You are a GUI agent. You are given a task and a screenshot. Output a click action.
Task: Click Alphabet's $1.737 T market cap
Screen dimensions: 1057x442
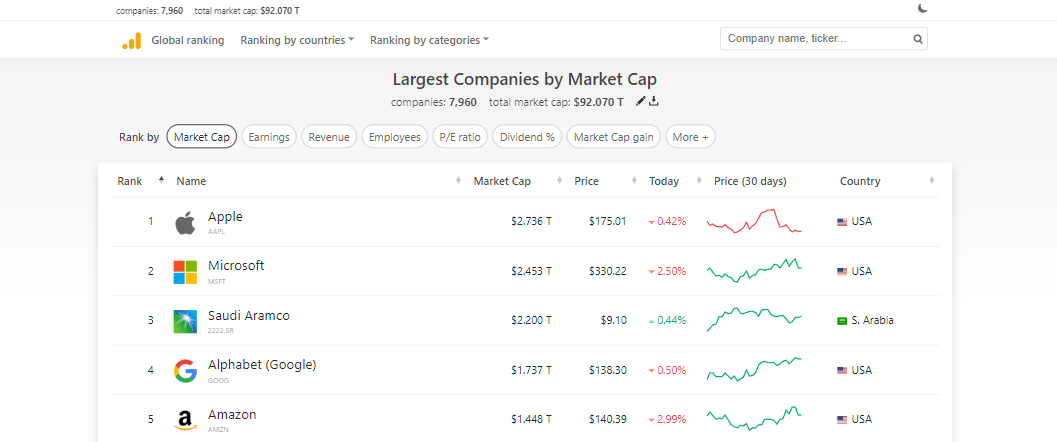pyautogui.click(x=531, y=370)
